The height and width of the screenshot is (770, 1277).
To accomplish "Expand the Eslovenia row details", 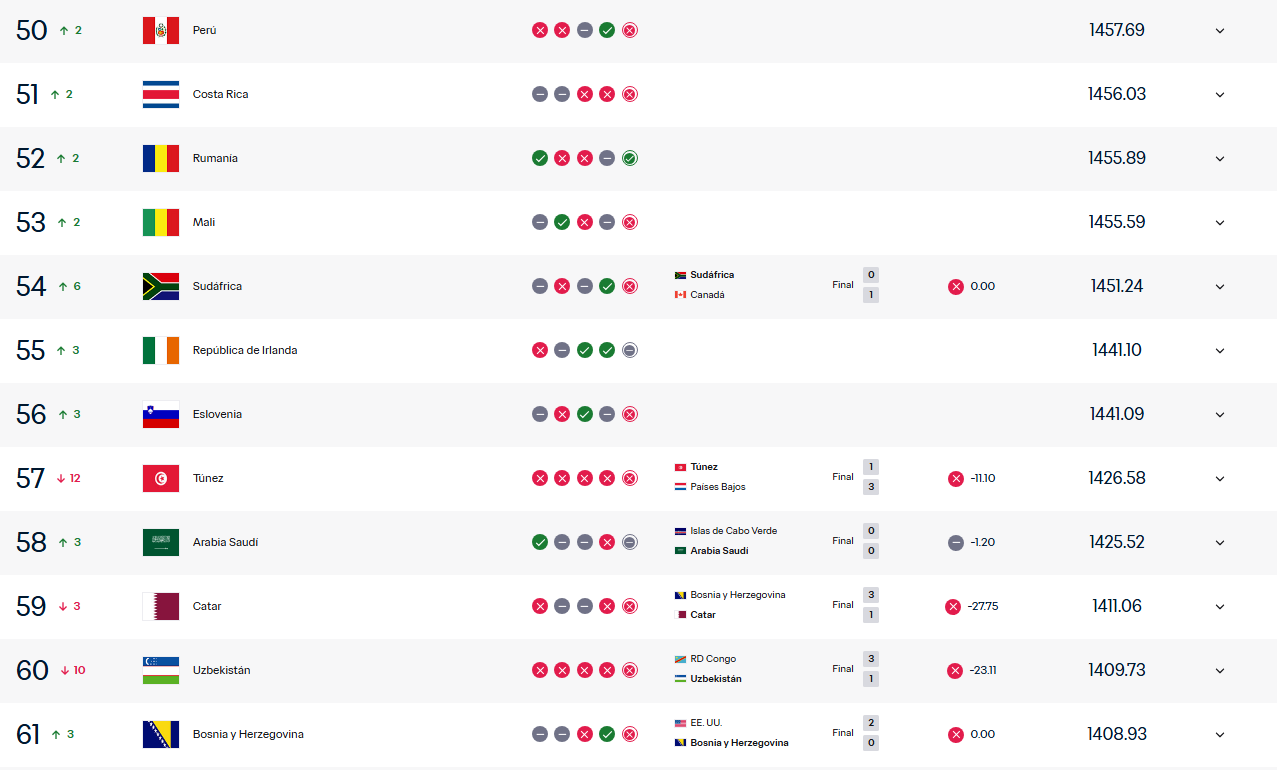I will (x=1220, y=414).
